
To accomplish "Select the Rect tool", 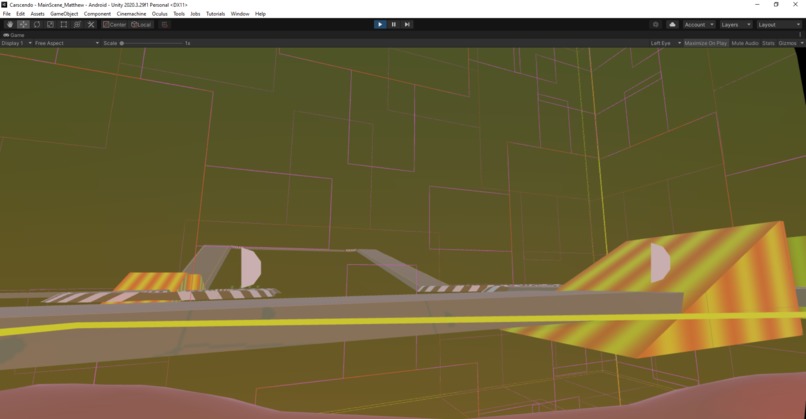I will point(64,25).
